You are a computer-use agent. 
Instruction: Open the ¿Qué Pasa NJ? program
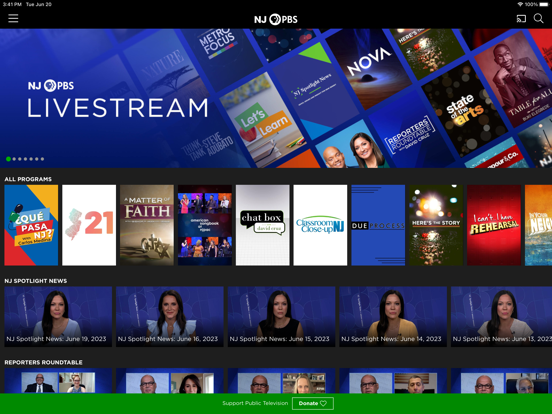coord(31,225)
